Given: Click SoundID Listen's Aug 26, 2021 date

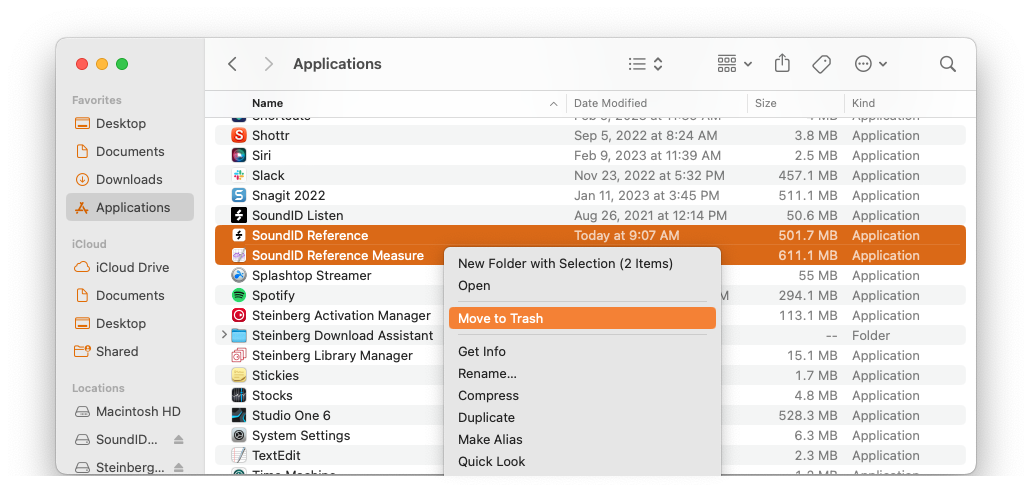Looking at the screenshot, I should pos(650,215).
